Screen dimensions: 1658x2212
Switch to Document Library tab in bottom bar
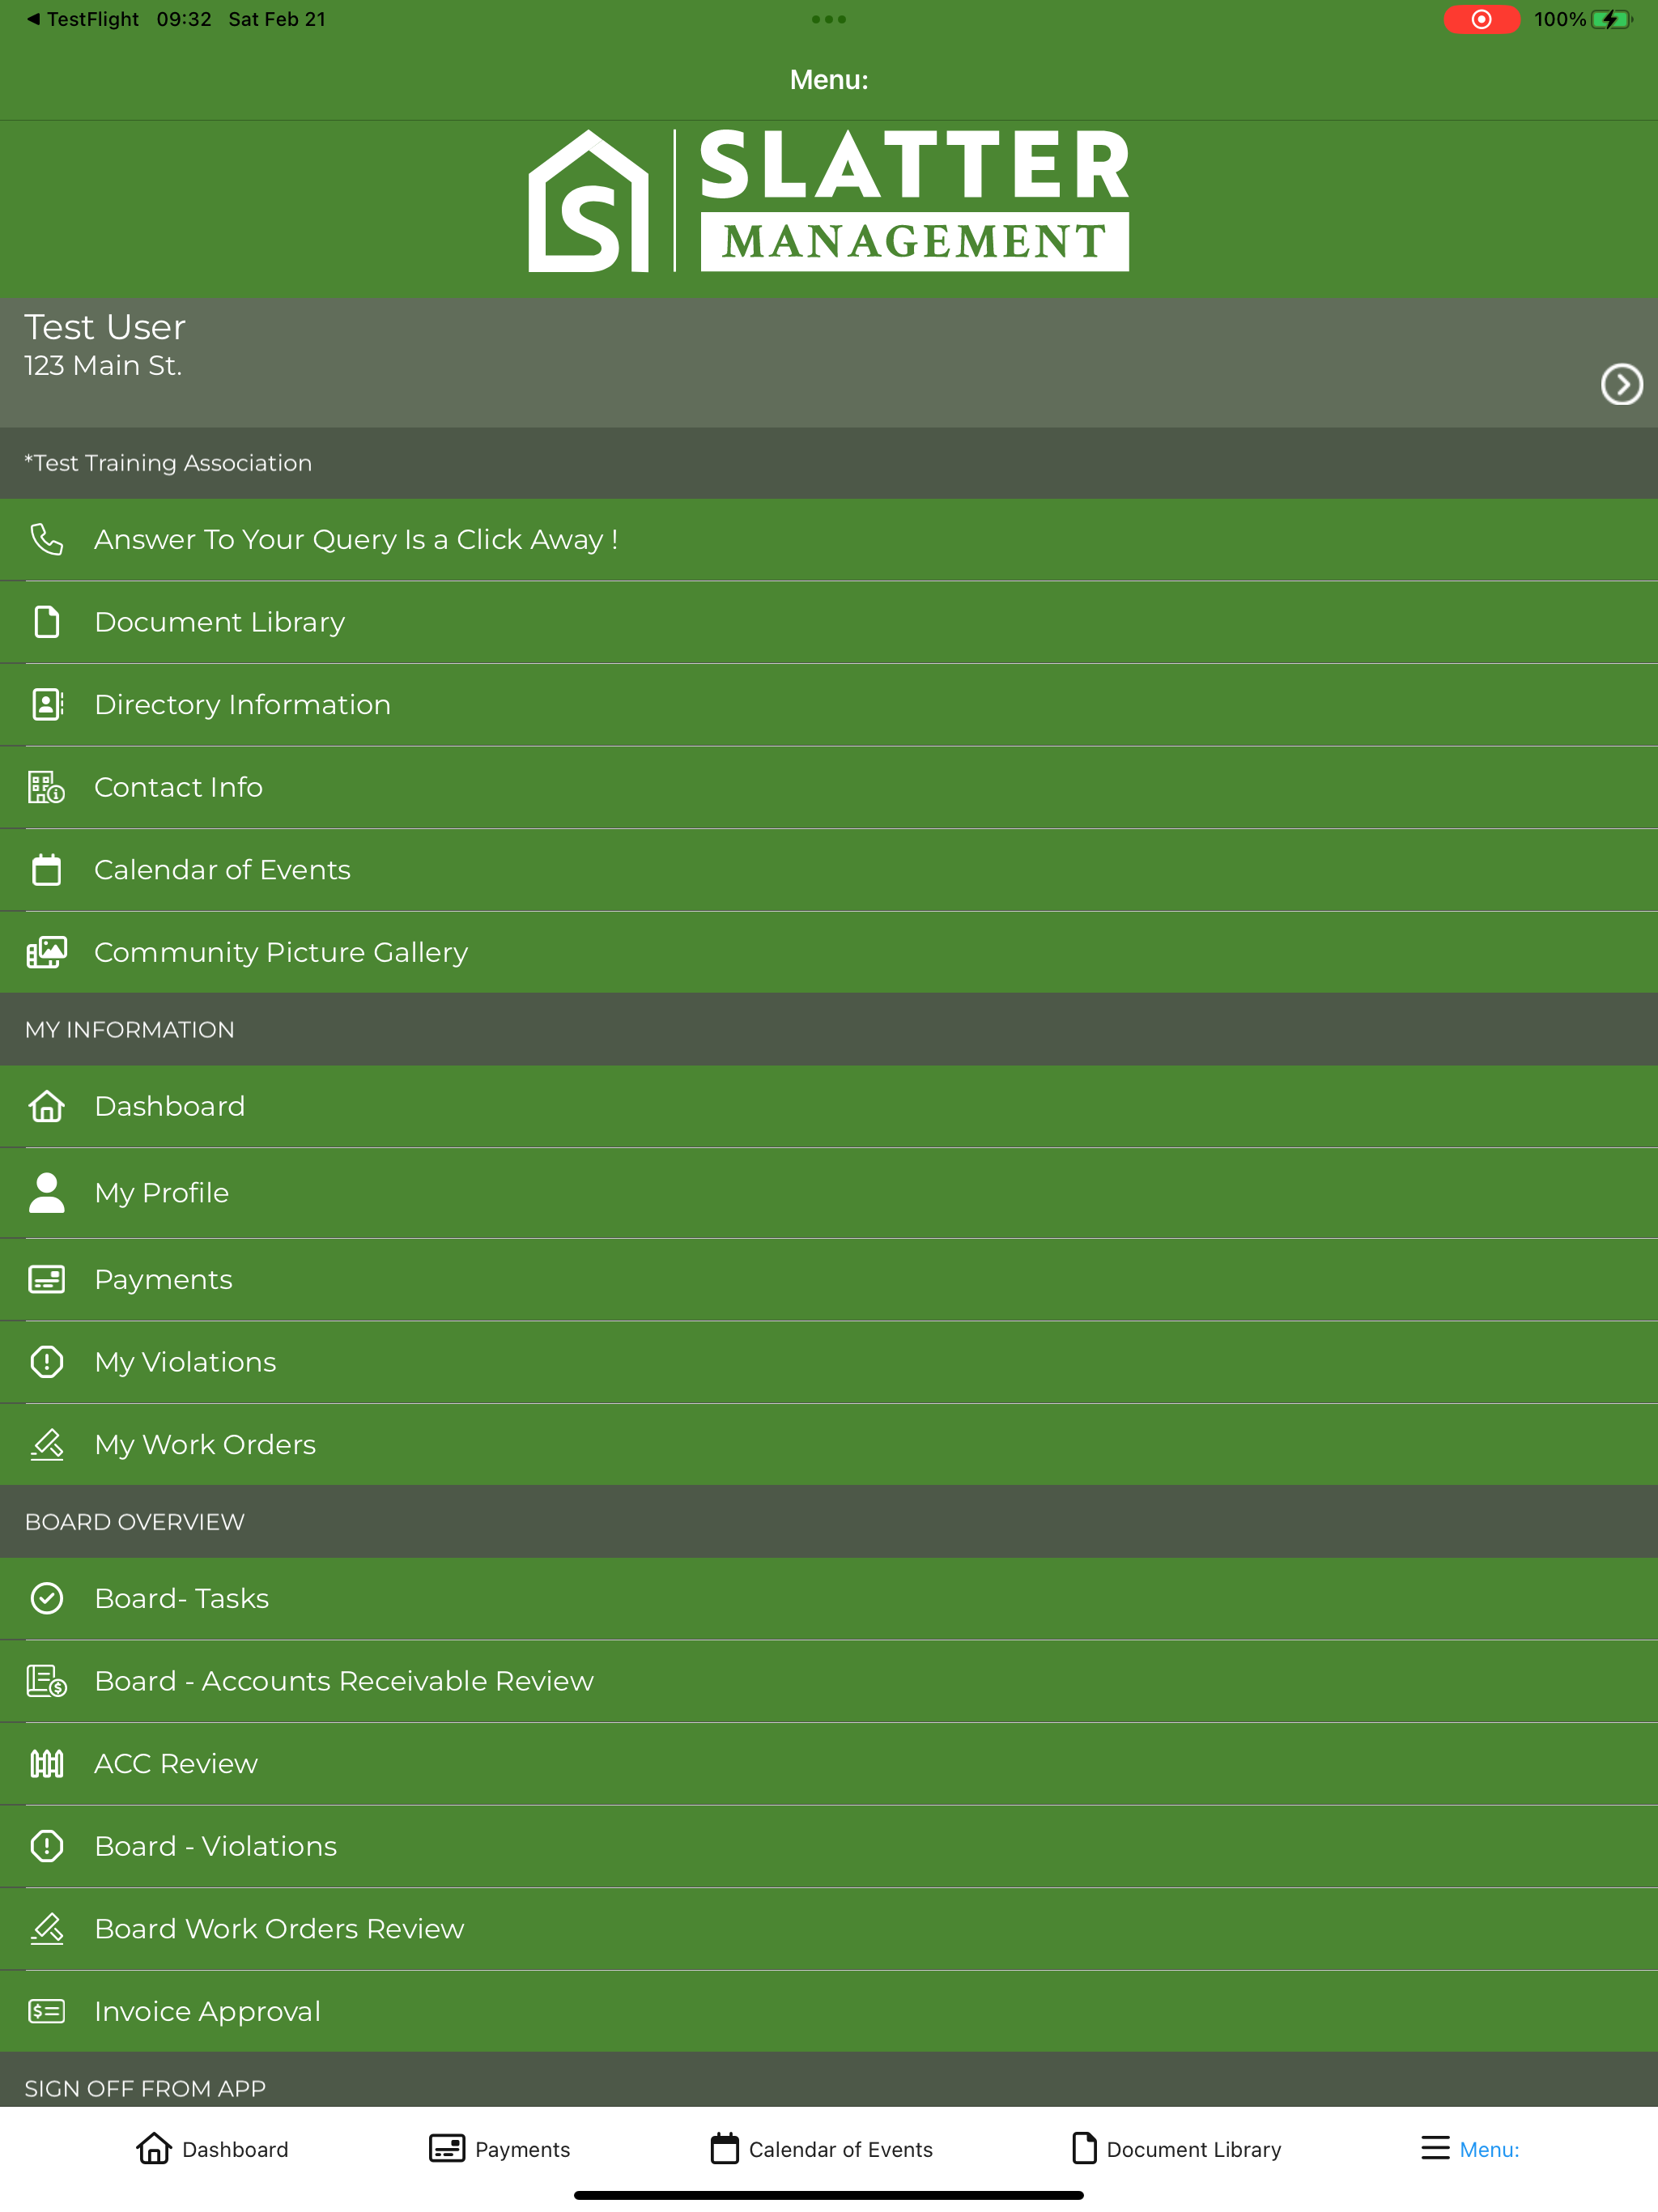[1176, 2149]
